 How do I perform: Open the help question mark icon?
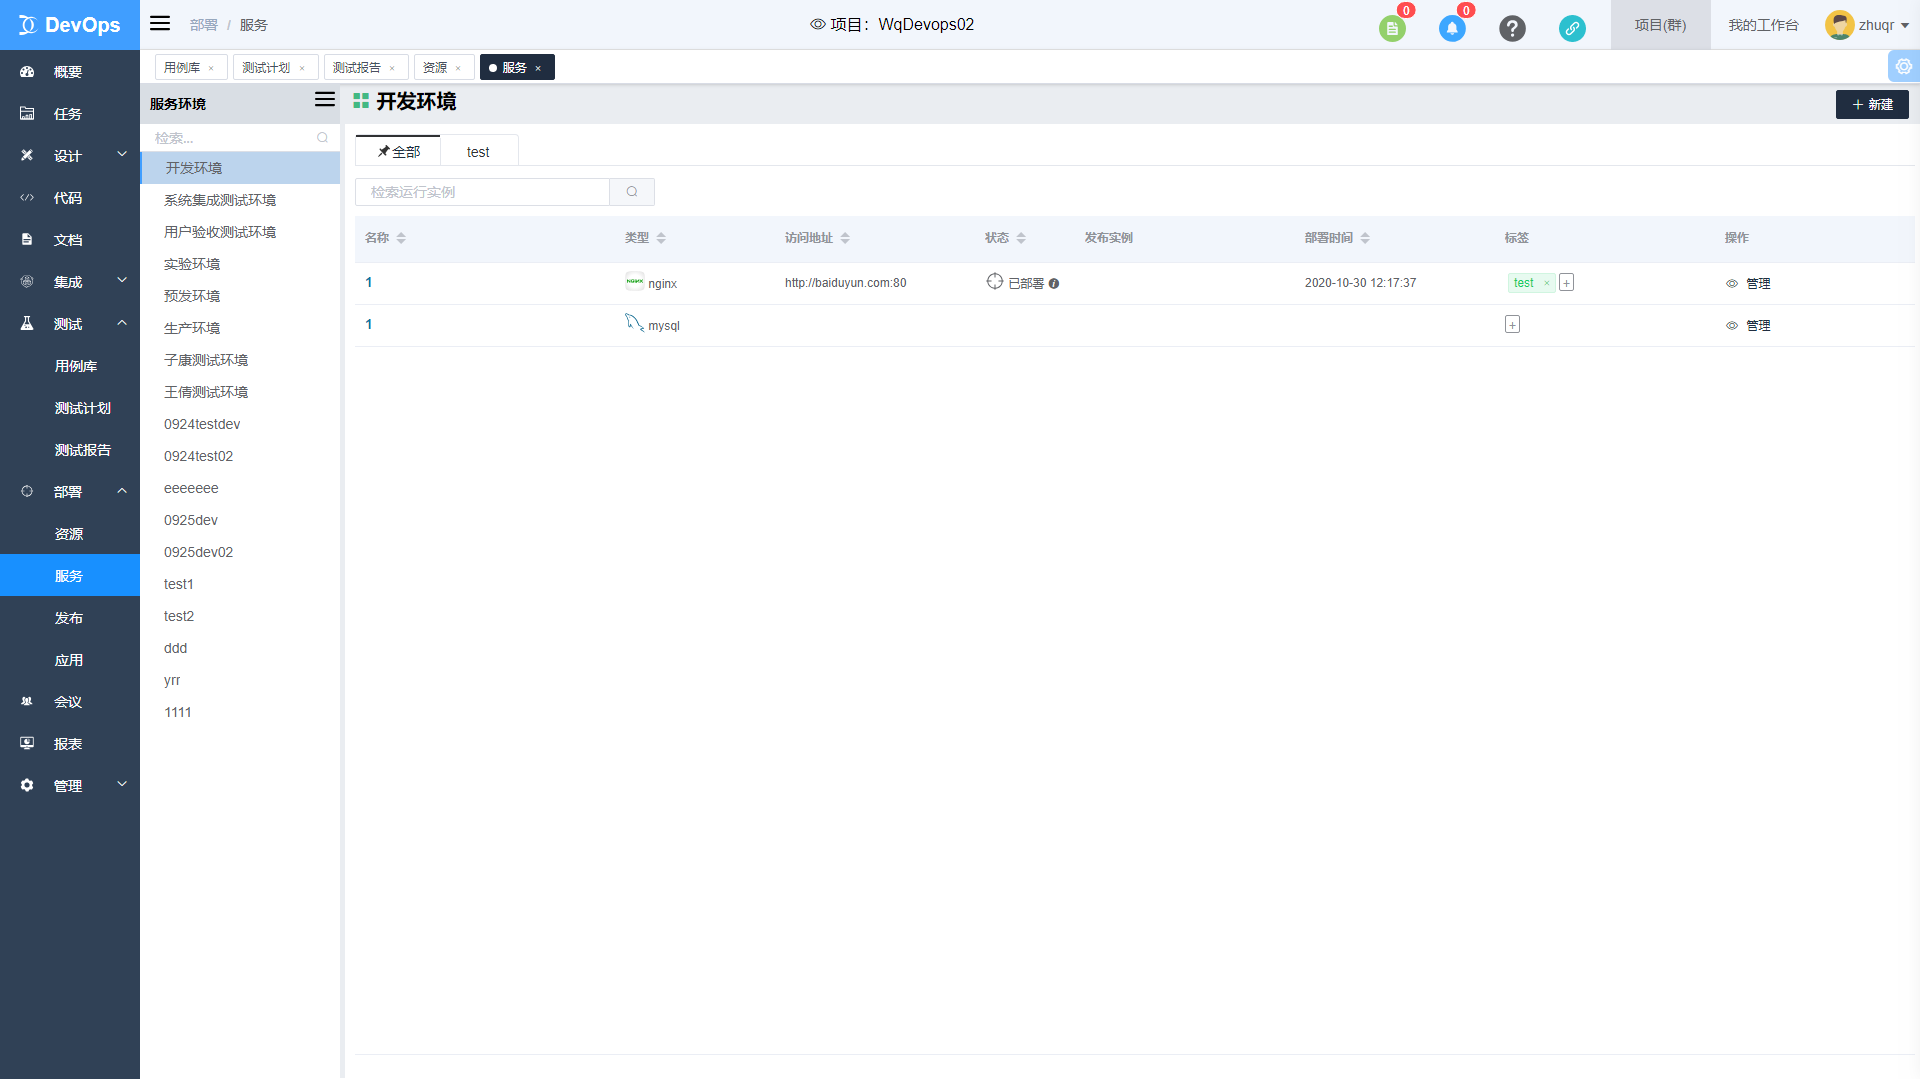click(1512, 28)
